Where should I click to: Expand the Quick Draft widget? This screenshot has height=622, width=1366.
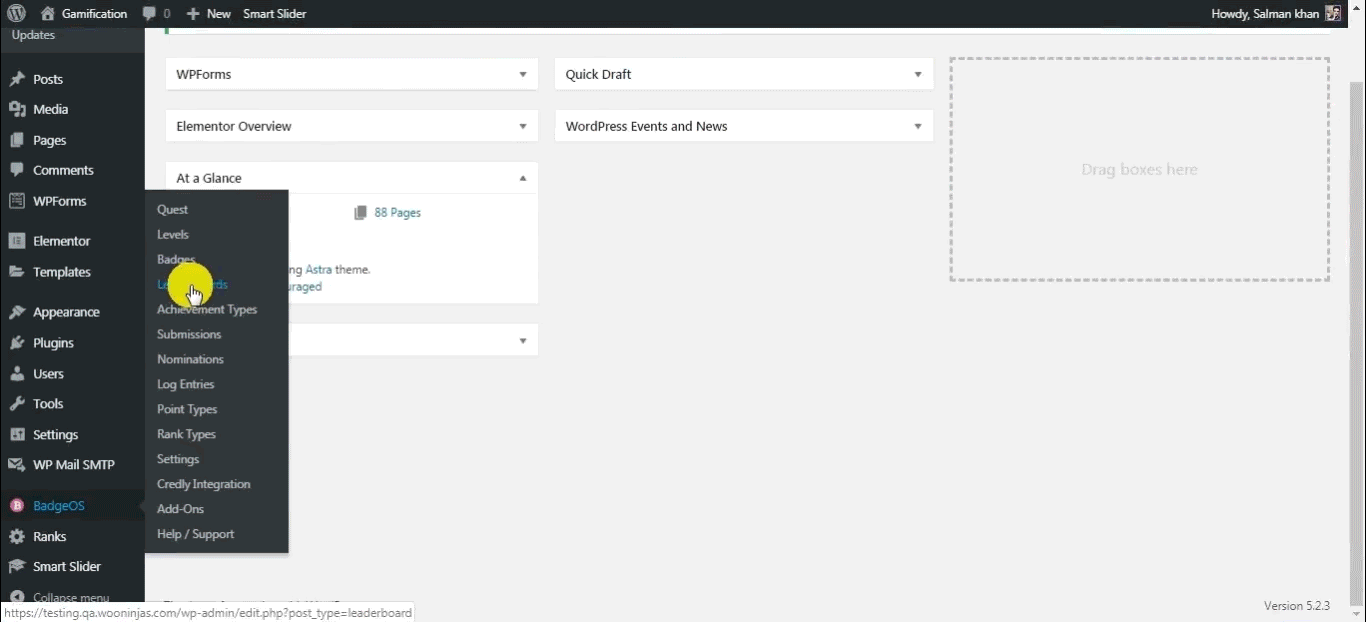click(x=918, y=74)
